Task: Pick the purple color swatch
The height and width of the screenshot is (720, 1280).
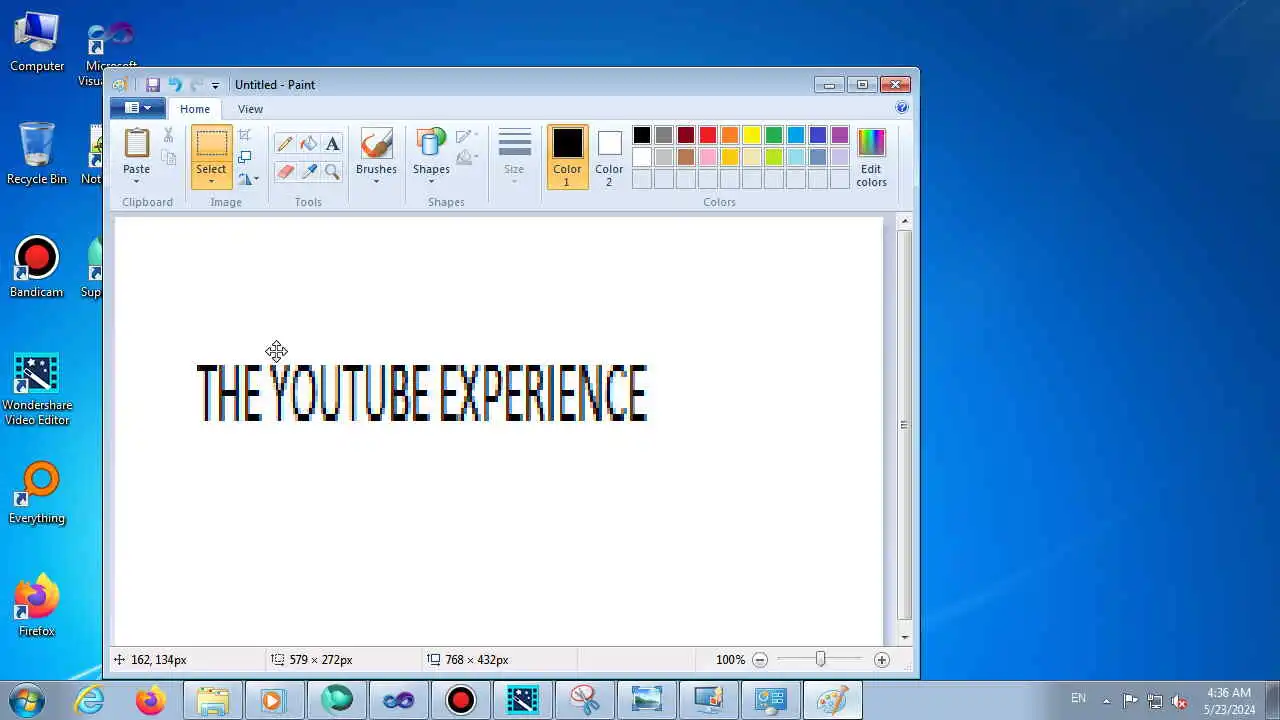Action: pos(840,135)
